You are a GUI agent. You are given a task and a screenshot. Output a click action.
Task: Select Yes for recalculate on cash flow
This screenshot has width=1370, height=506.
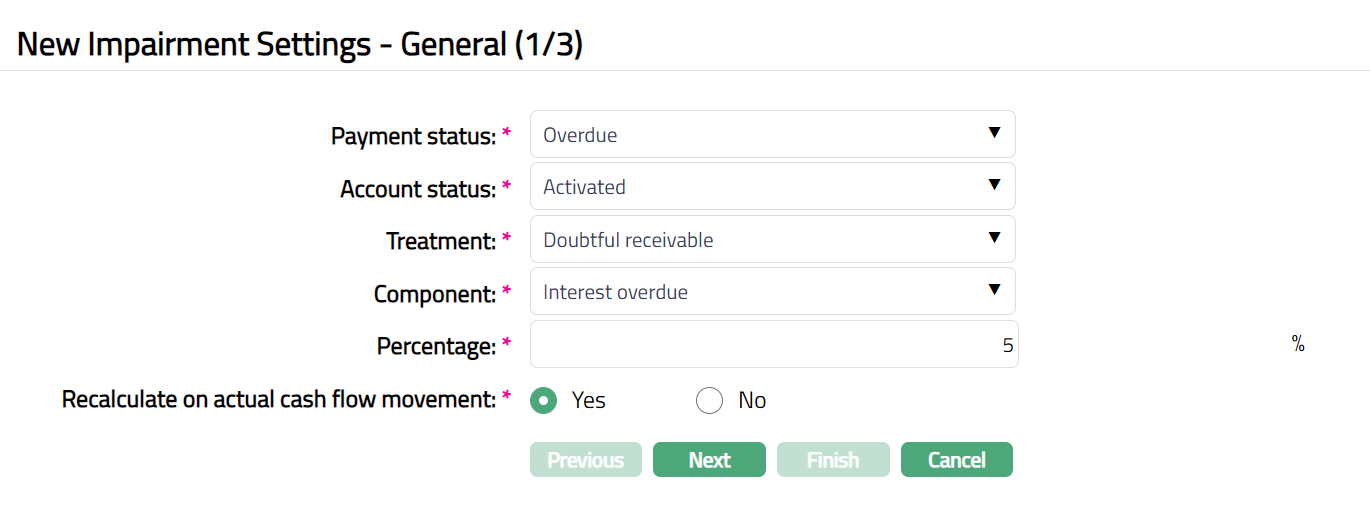click(x=544, y=401)
